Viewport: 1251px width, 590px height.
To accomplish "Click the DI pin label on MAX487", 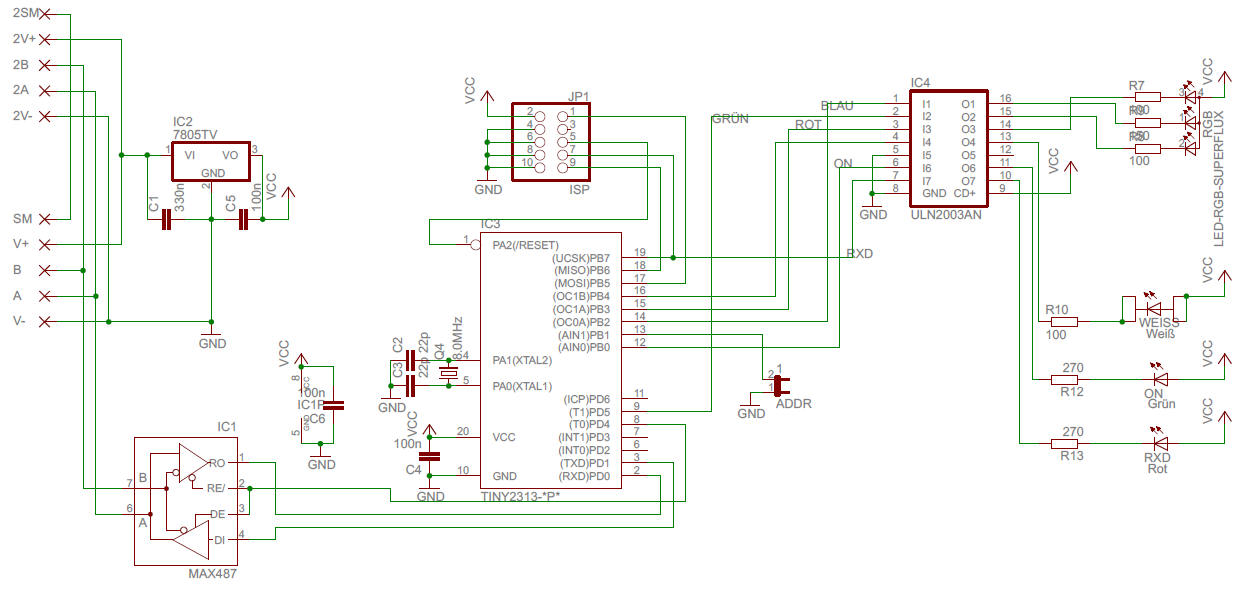I will tap(218, 540).
